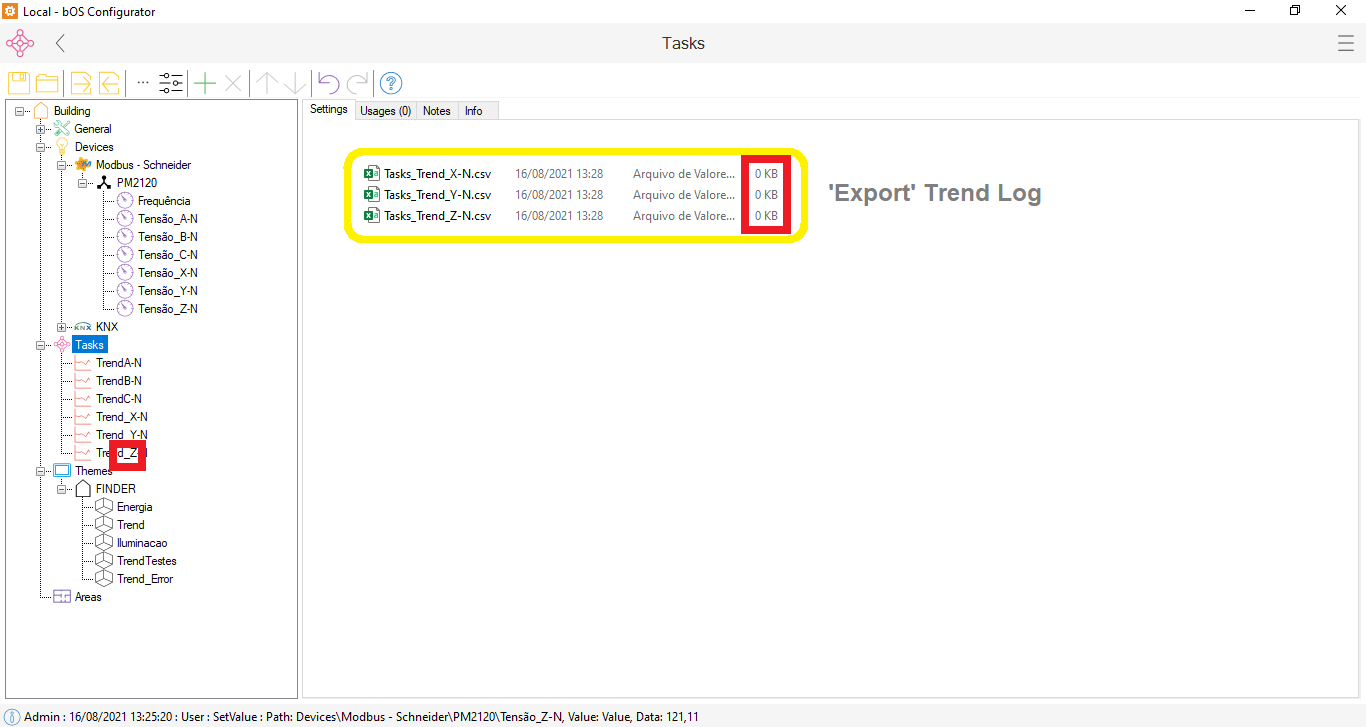Expand the KNX tree node

[62, 327]
